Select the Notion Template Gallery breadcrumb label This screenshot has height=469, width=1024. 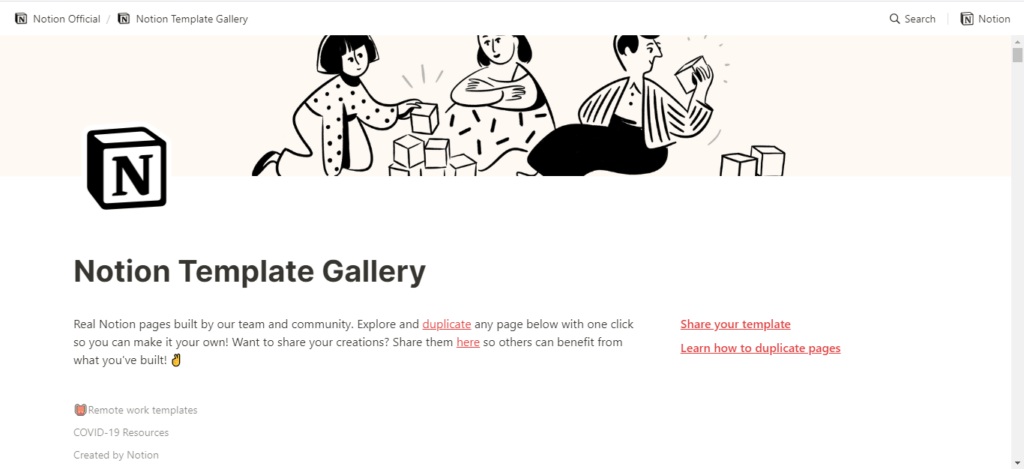click(191, 19)
